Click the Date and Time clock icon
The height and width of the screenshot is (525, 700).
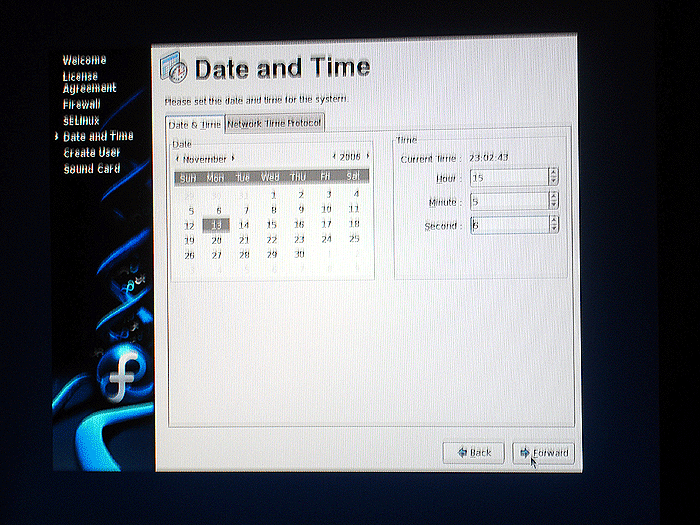173,68
